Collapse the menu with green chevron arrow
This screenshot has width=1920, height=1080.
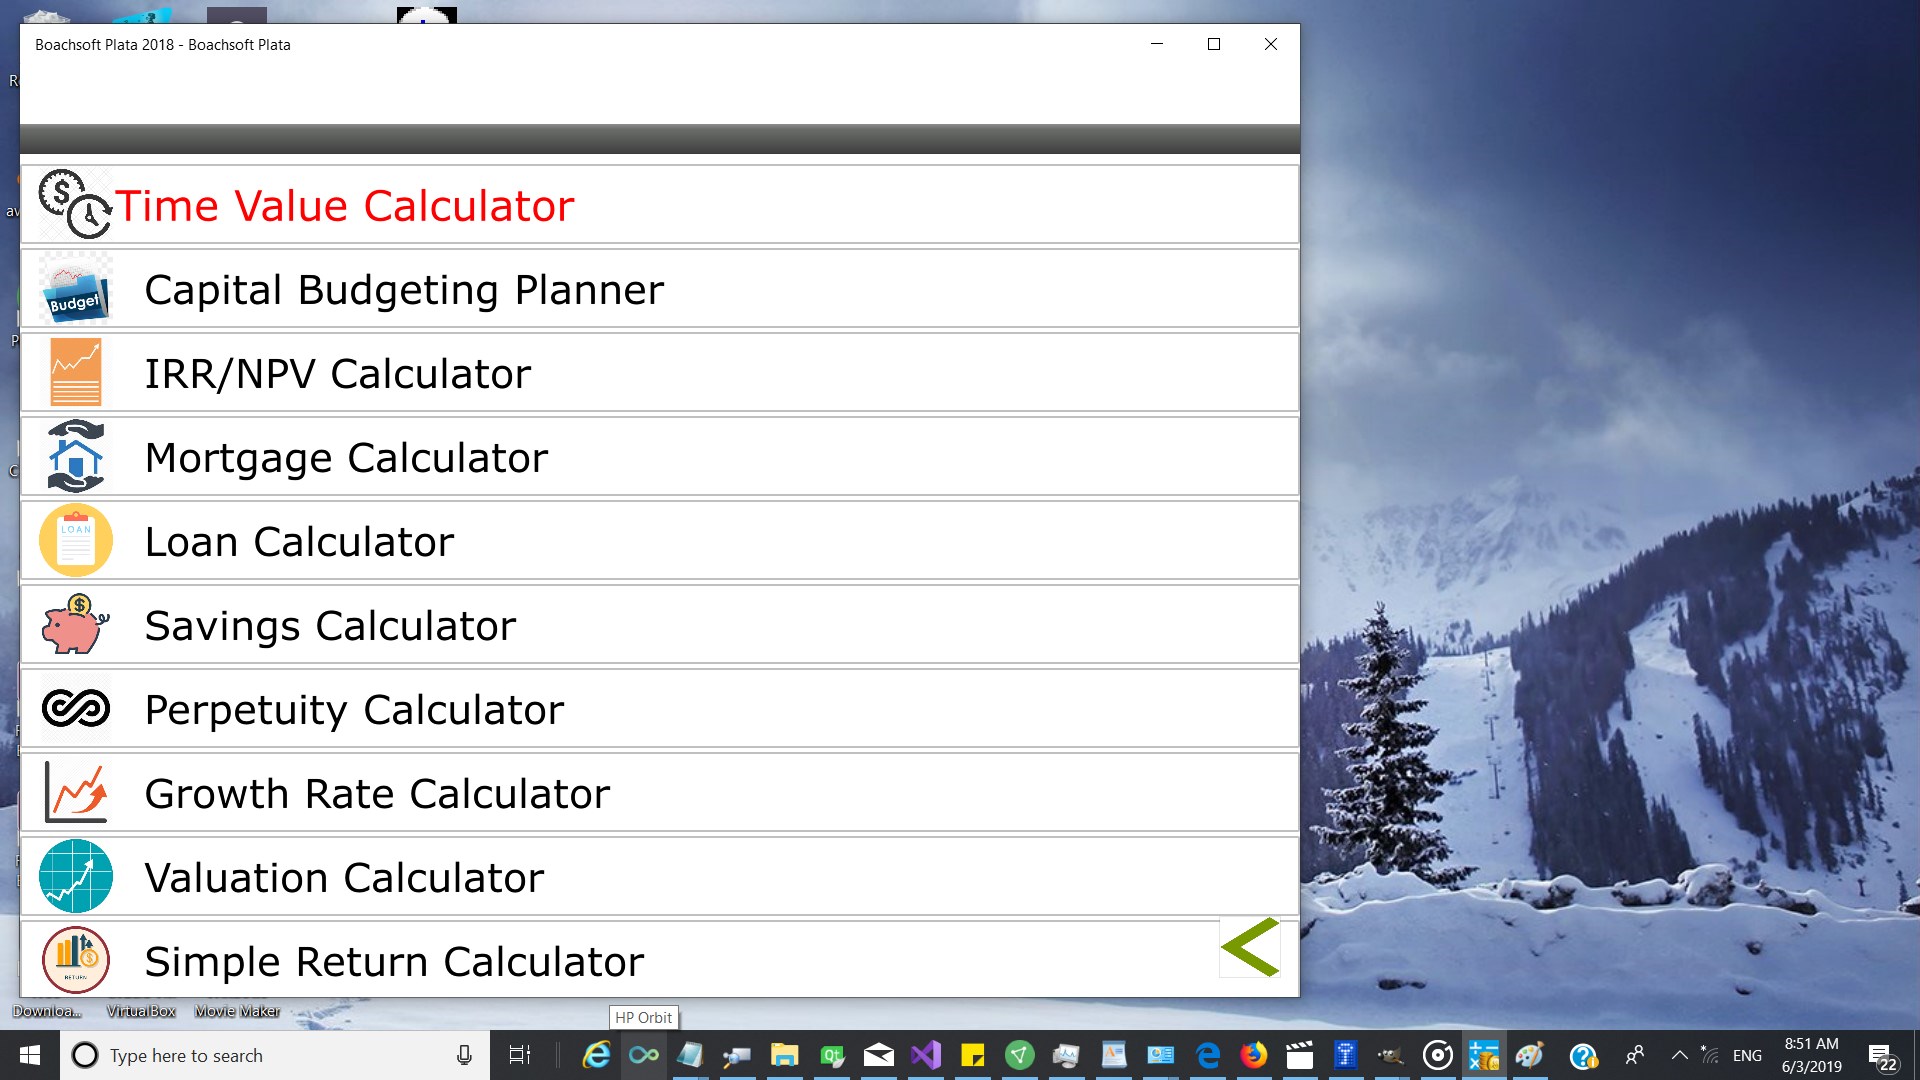click(1250, 947)
